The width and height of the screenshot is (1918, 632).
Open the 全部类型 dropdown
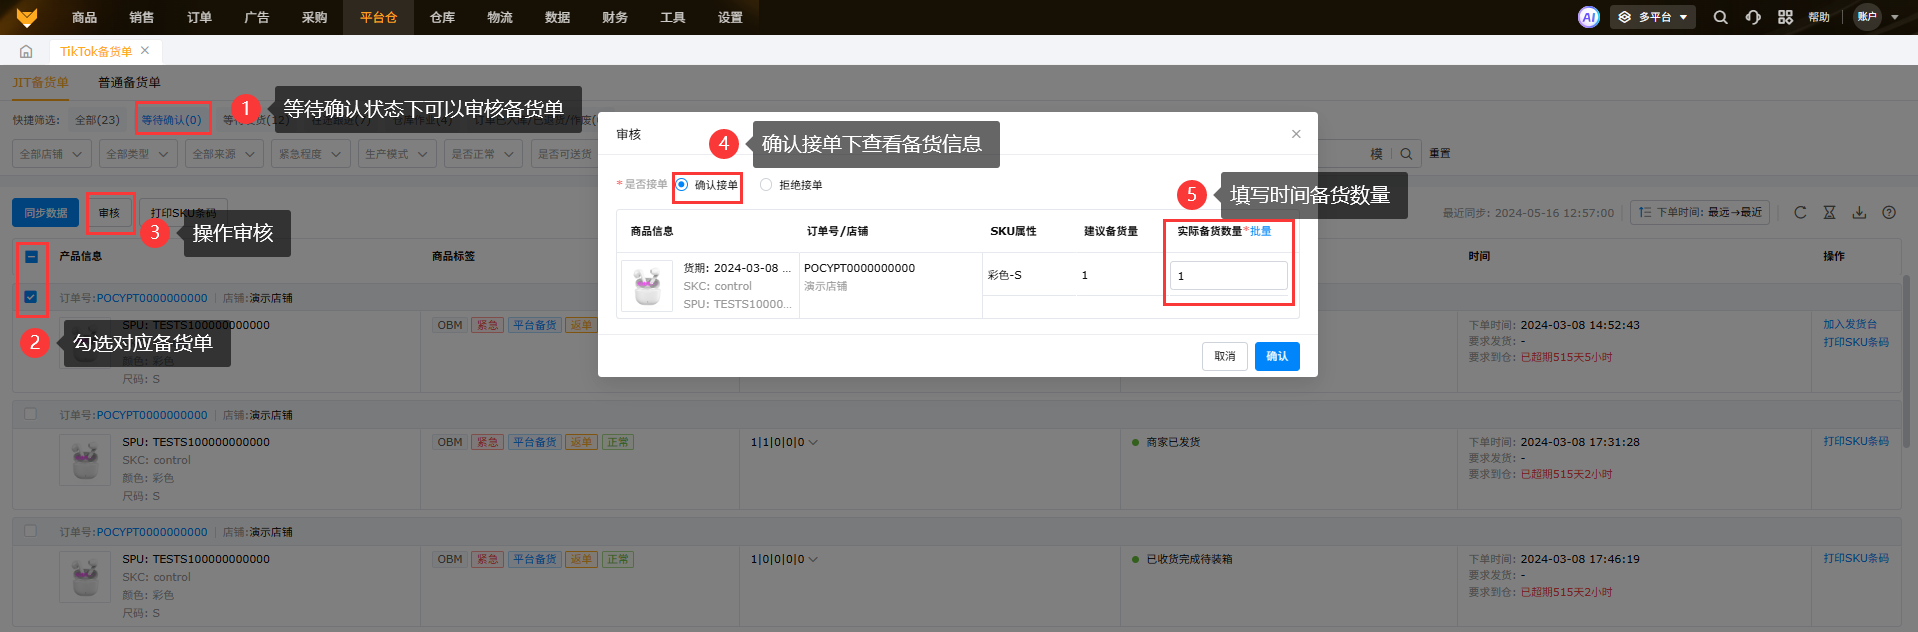[x=138, y=154]
